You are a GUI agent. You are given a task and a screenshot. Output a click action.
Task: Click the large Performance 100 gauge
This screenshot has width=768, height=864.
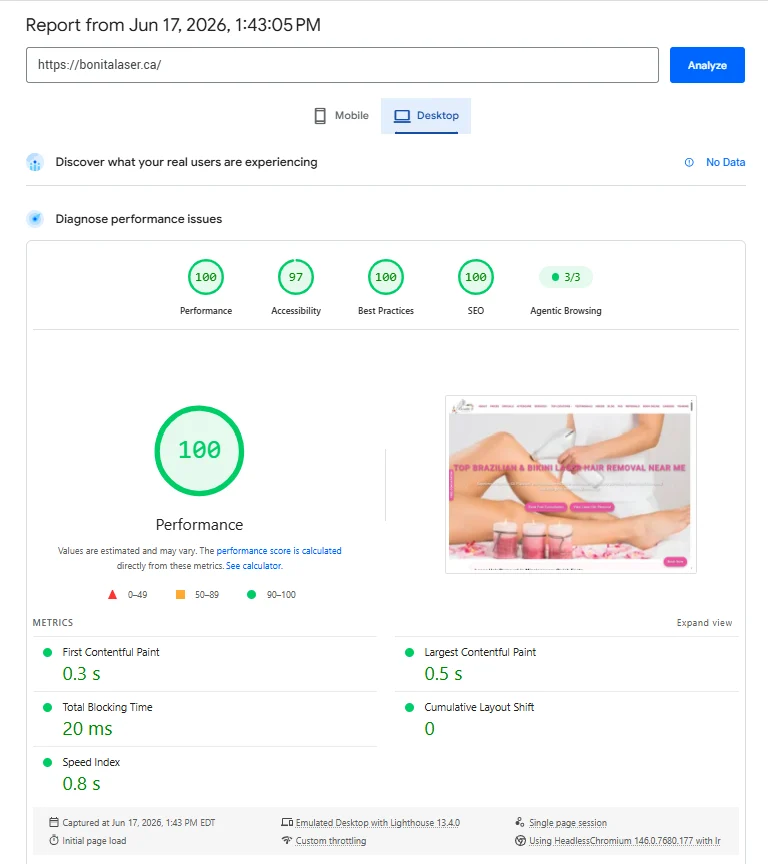[199, 451]
